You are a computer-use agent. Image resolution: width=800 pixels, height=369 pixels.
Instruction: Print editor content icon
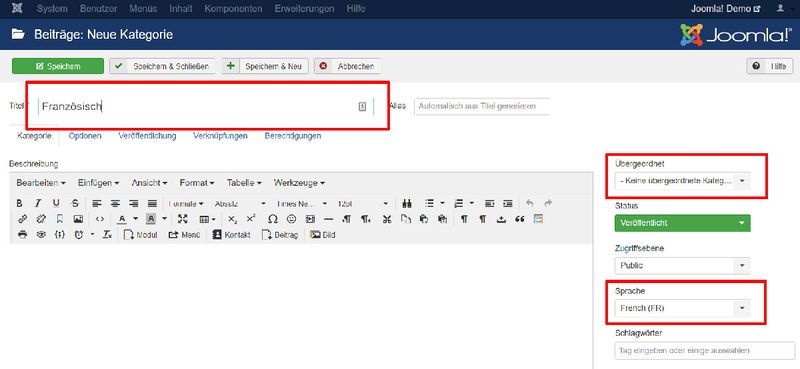(x=22, y=235)
